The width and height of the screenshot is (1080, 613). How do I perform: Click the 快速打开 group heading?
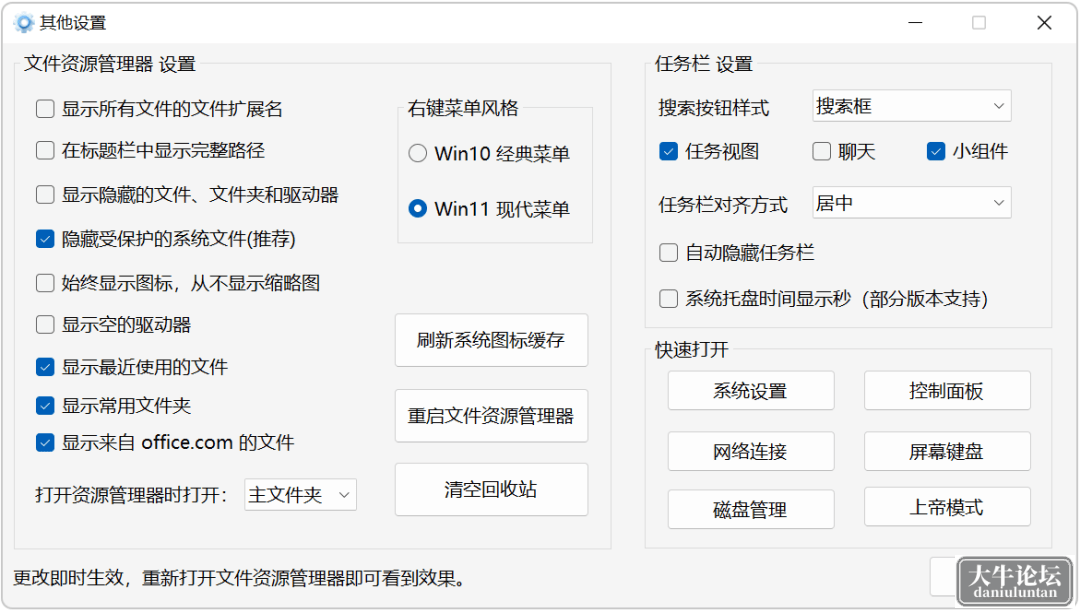(692, 350)
